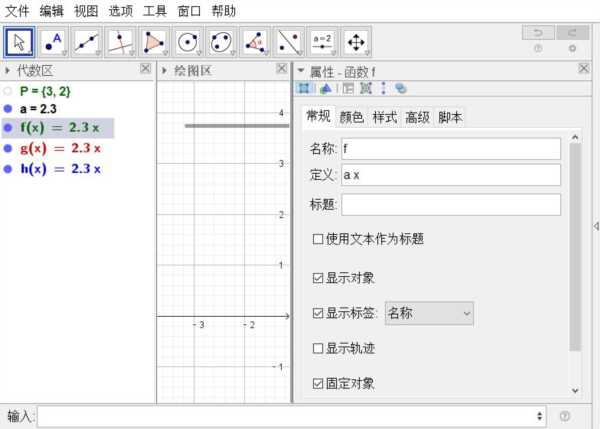Open the 帮助 menu
Viewport: 600px width, 429px height.
tap(224, 11)
